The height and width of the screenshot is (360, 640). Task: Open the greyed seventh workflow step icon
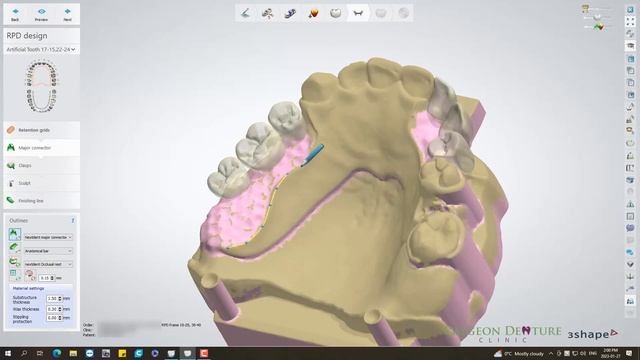coord(381,13)
